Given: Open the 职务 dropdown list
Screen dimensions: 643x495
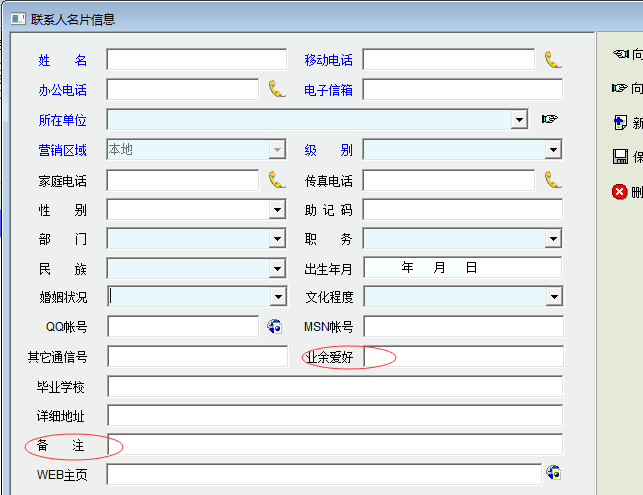Looking at the screenshot, I should (553, 239).
